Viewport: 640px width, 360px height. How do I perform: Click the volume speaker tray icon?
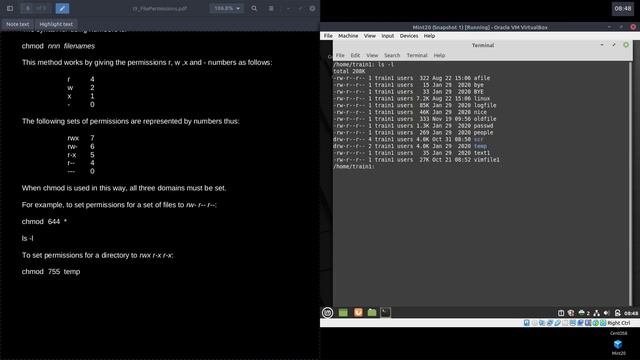(x=607, y=313)
